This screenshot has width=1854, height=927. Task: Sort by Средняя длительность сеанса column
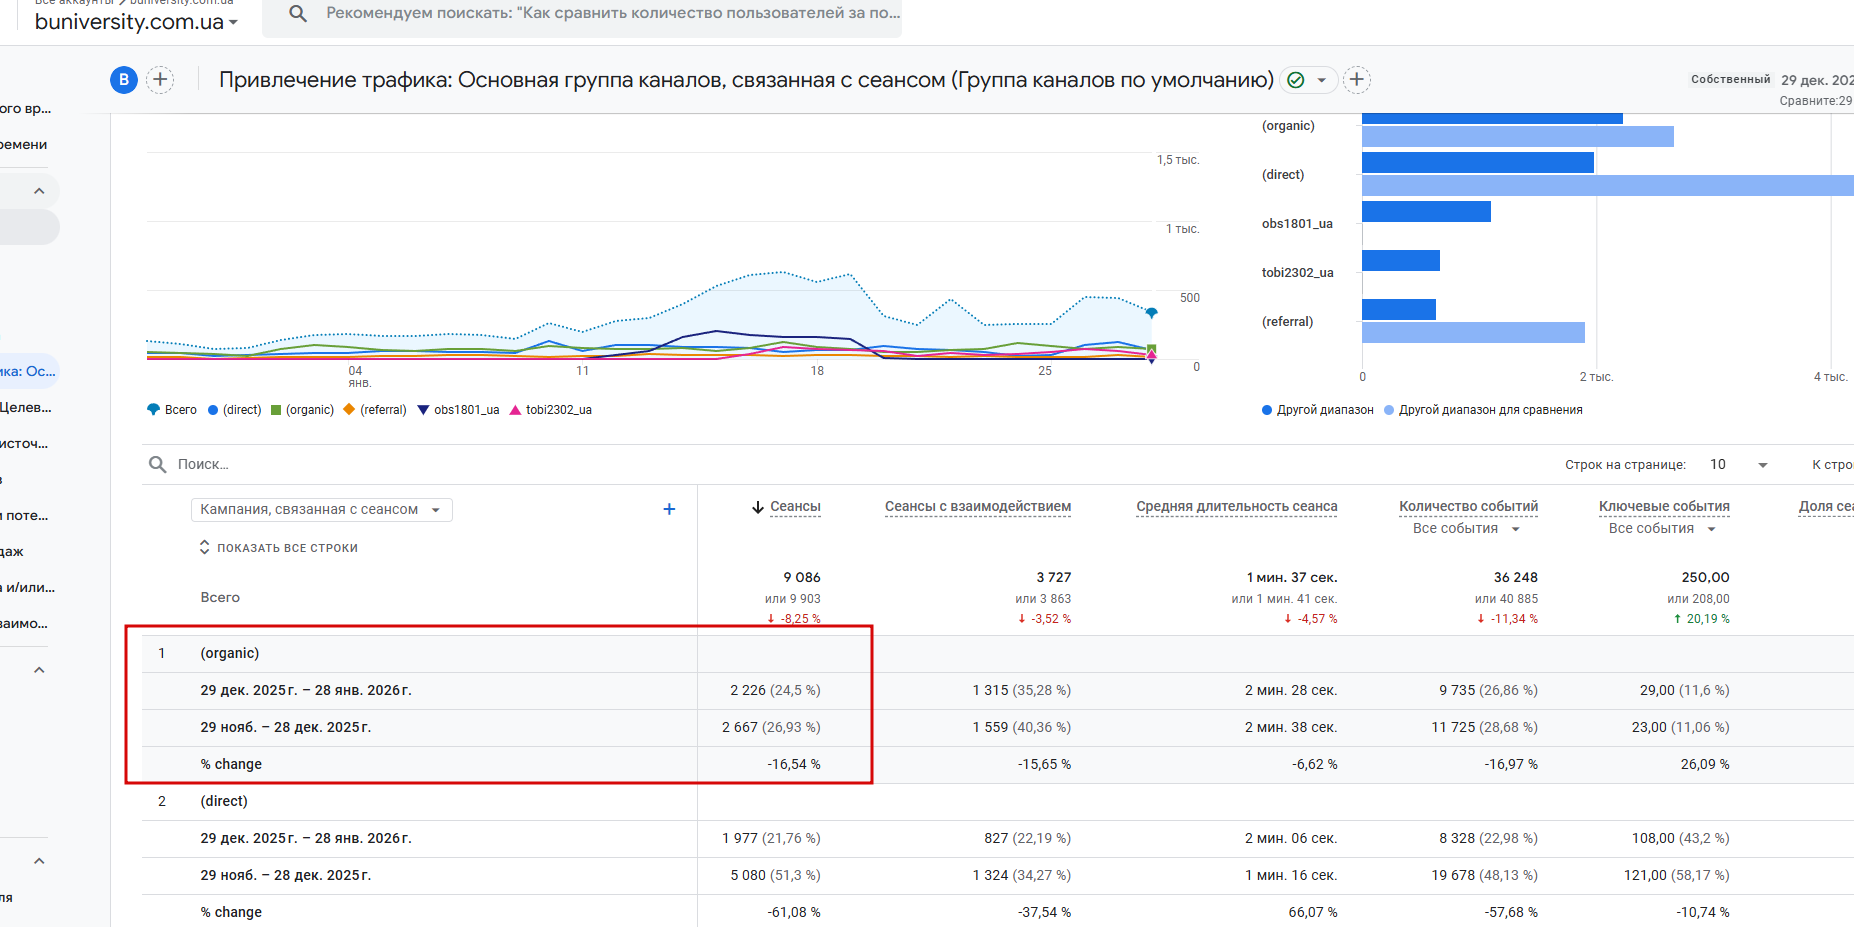tap(1237, 507)
